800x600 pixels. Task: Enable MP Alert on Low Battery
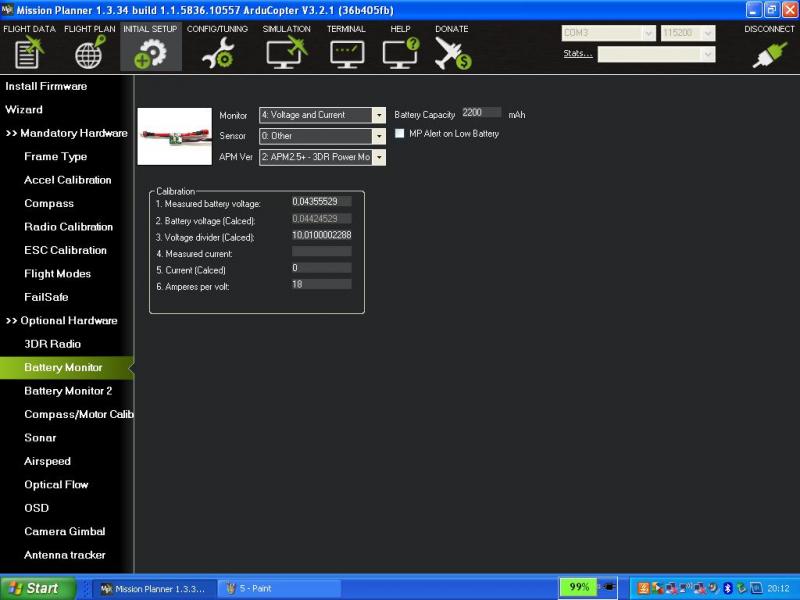click(401, 134)
